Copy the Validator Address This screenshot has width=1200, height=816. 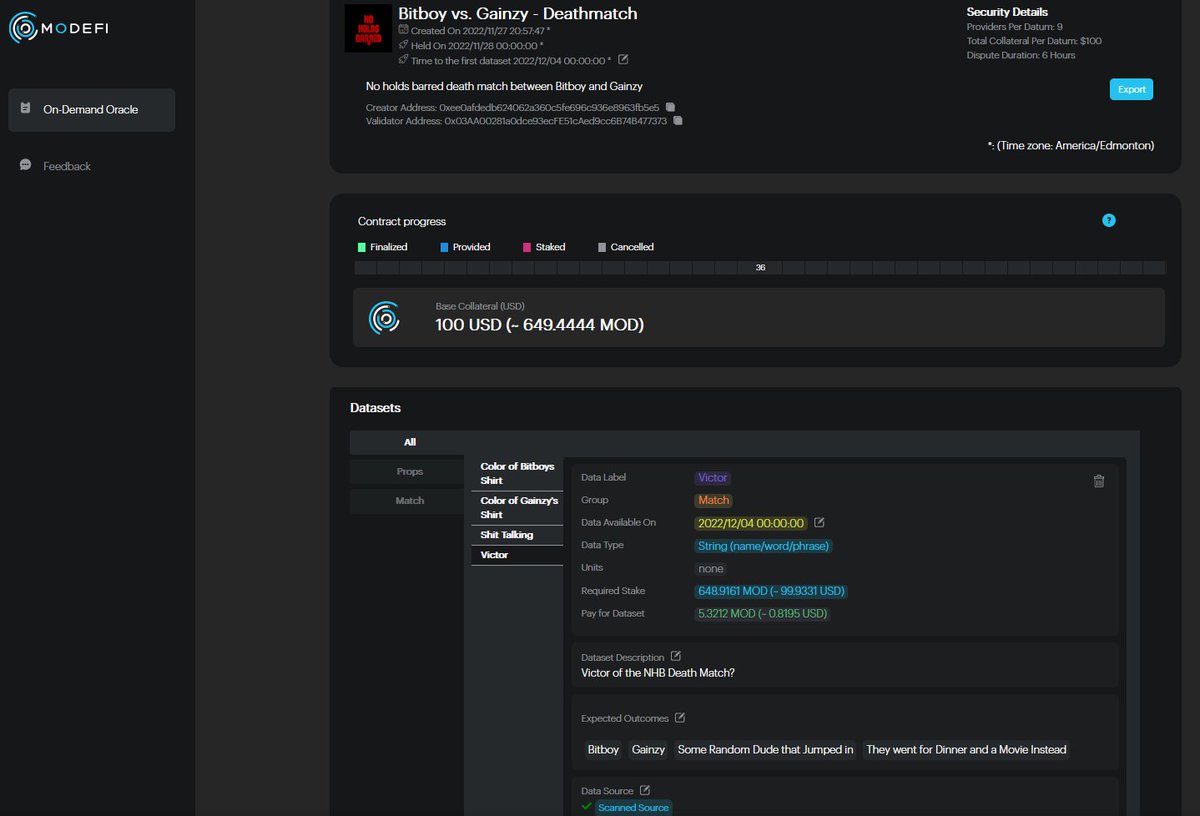coord(678,121)
